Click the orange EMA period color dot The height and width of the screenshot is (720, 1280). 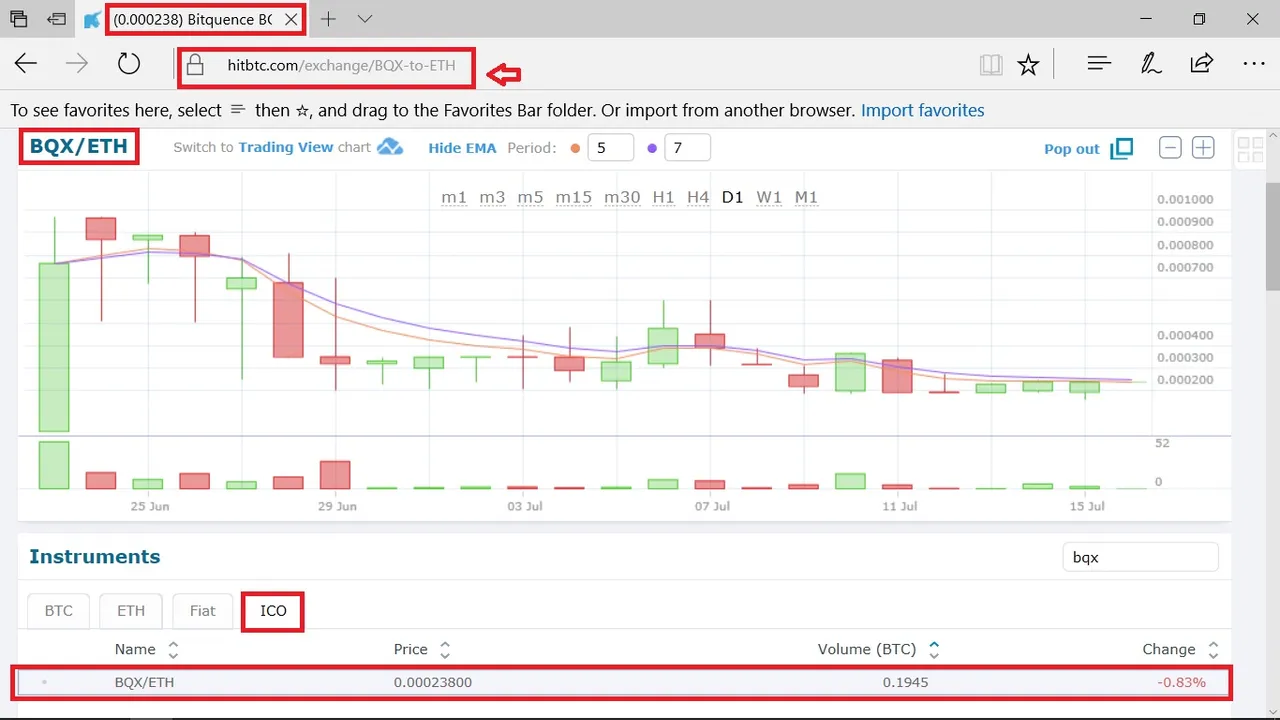(575, 148)
